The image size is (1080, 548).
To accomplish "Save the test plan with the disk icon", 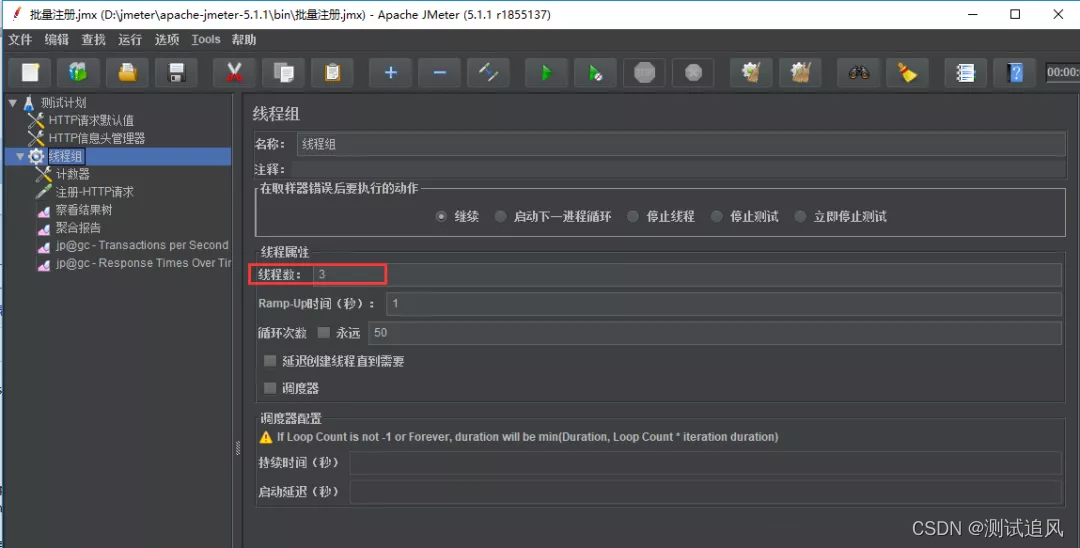I will (x=176, y=72).
